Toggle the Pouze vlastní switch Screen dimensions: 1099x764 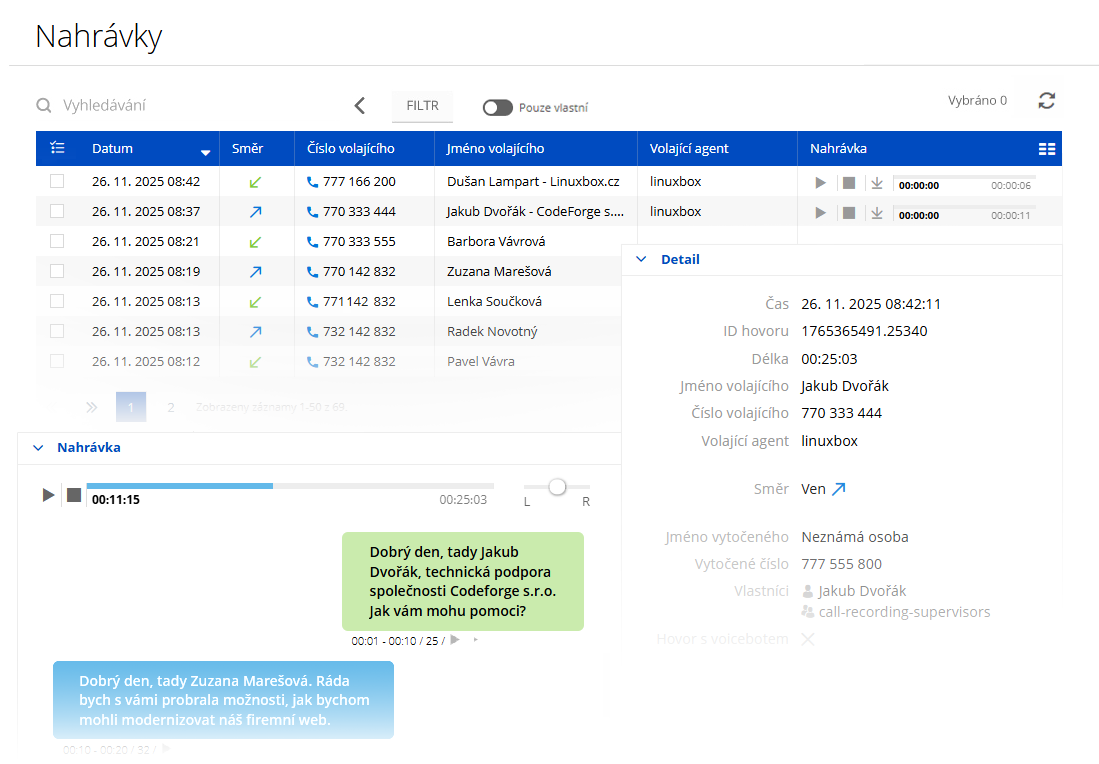pyautogui.click(x=497, y=107)
